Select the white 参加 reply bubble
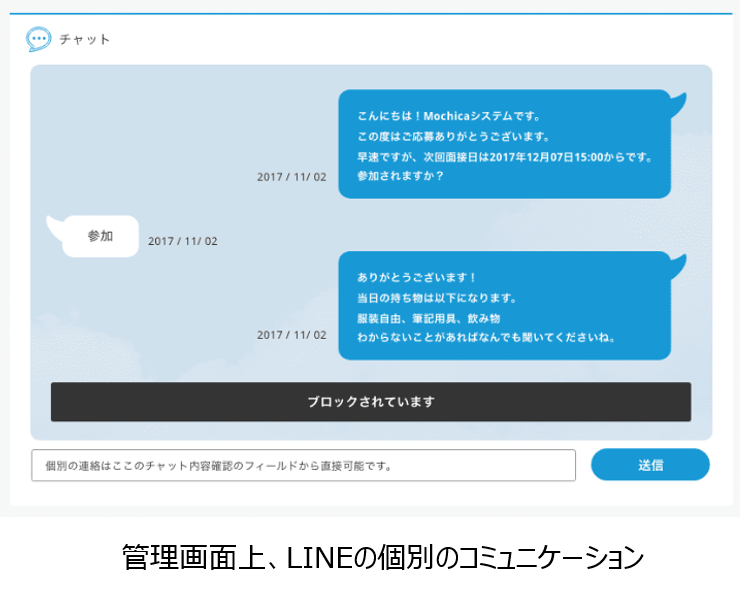The height and width of the screenshot is (592, 740). pos(100,236)
